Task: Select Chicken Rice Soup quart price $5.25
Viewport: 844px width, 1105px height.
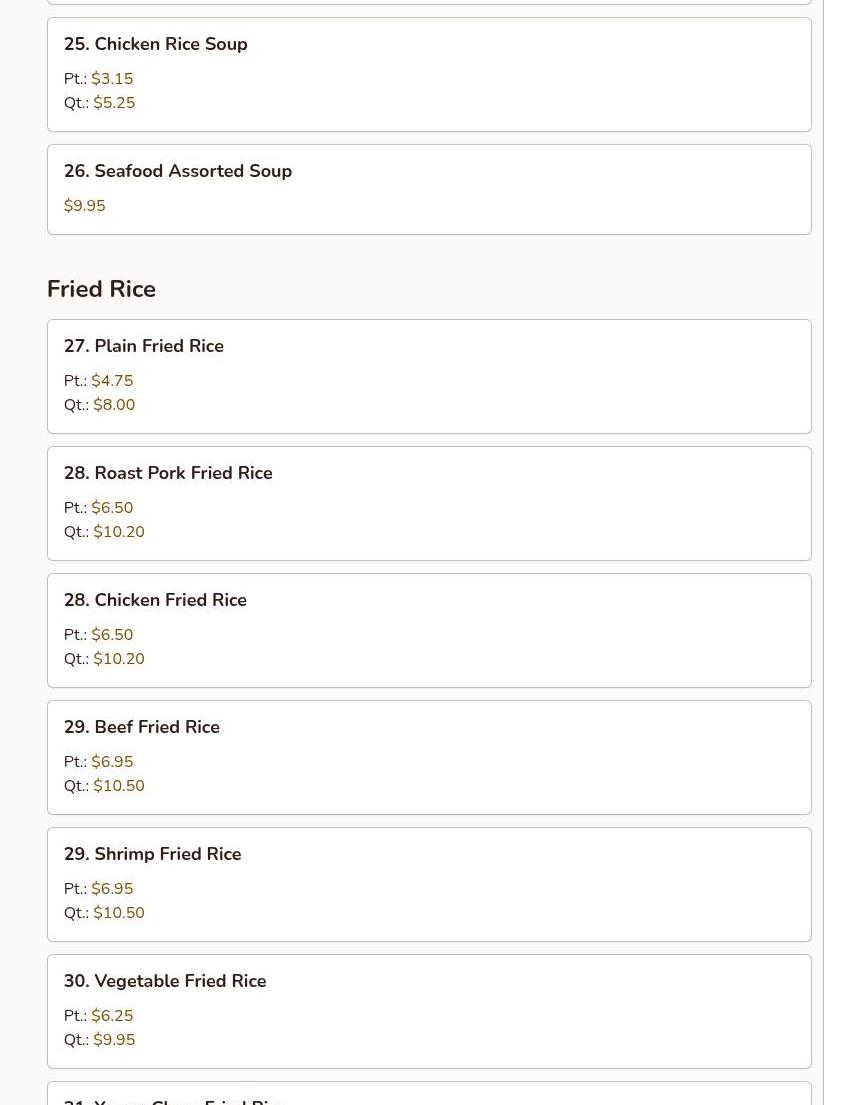Action: [114, 103]
